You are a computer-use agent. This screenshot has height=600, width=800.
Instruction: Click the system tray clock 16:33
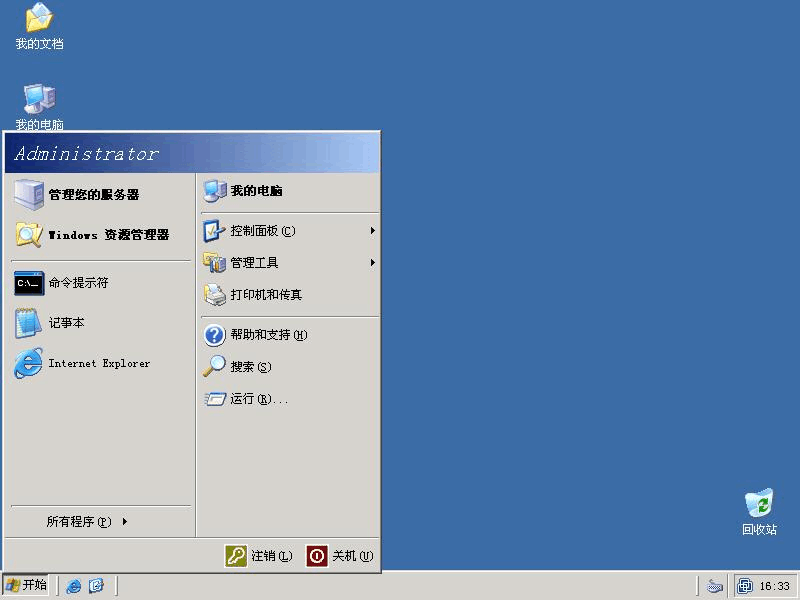click(774, 586)
